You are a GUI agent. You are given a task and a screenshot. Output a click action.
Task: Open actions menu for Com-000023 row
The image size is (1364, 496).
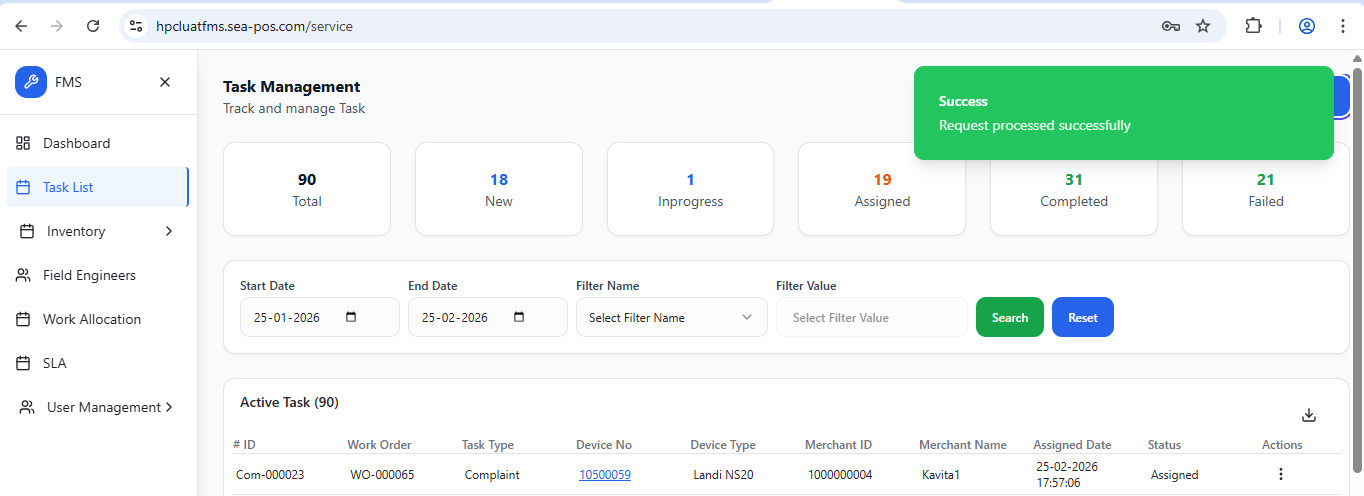(x=1279, y=475)
